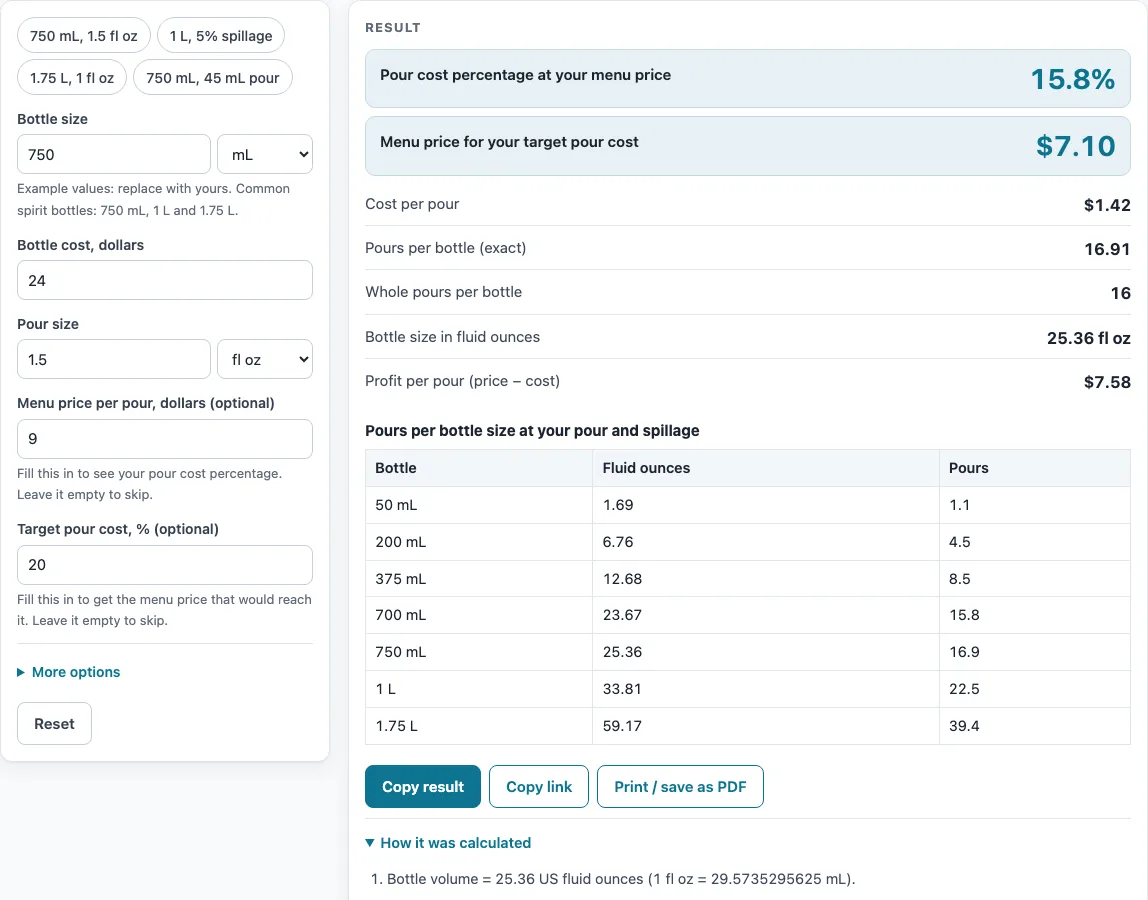Click the Pours column header
Viewport: 1148px width, 900px height.
click(x=1035, y=468)
